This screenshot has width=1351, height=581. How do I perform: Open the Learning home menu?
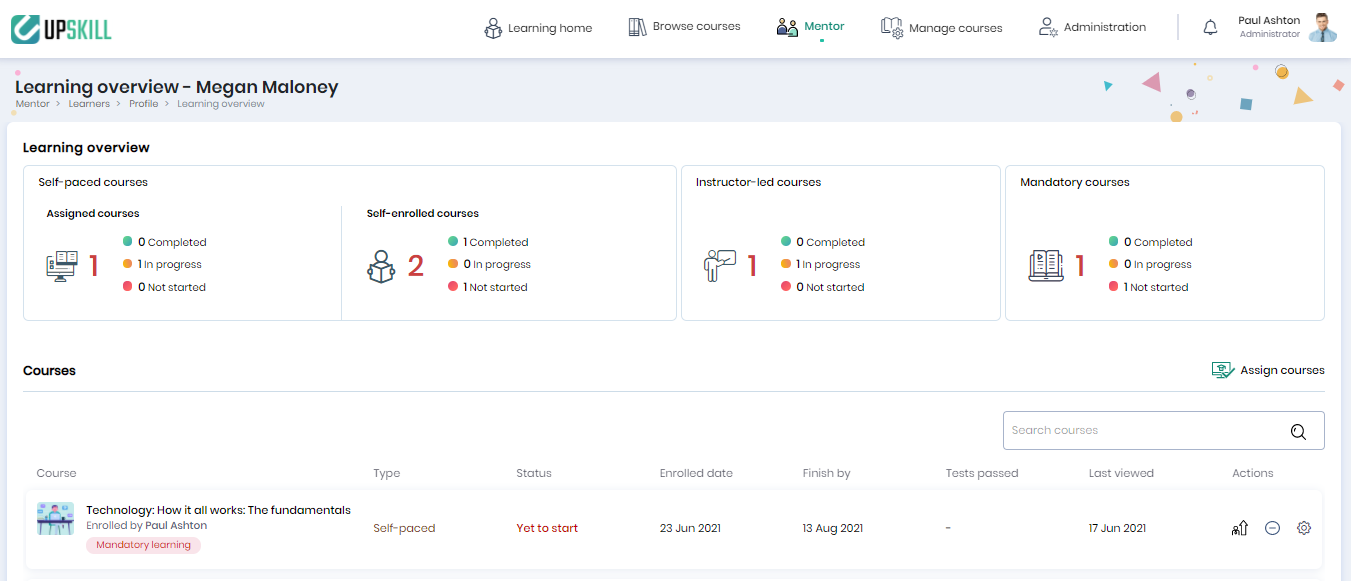[x=538, y=28]
